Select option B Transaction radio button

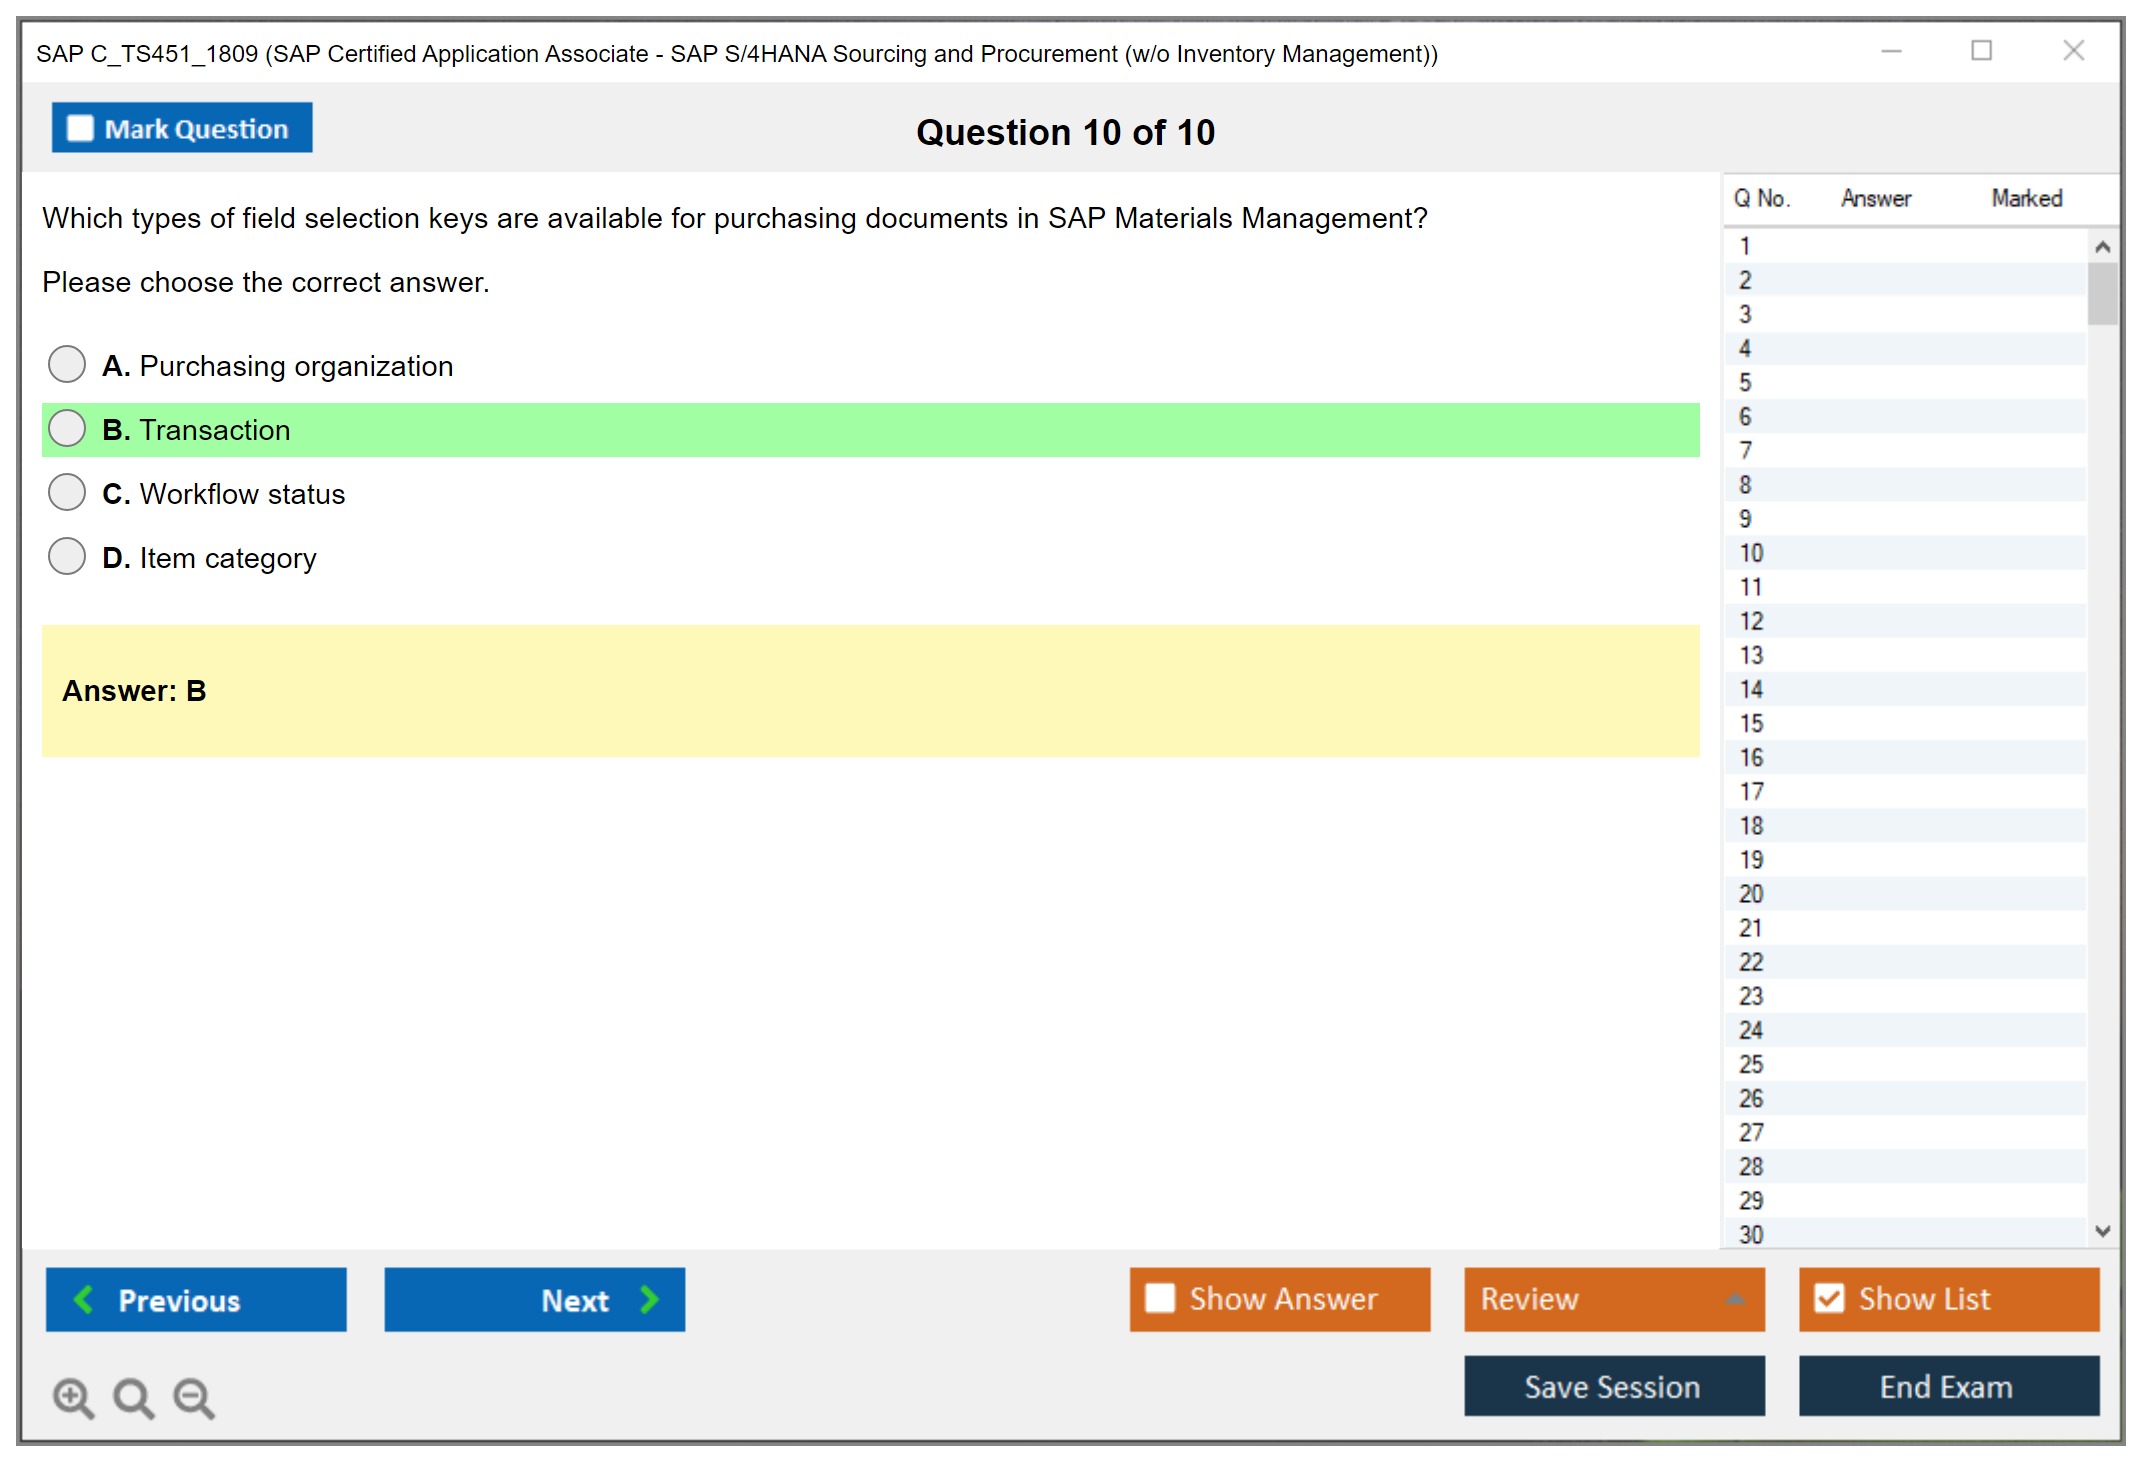(x=67, y=428)
